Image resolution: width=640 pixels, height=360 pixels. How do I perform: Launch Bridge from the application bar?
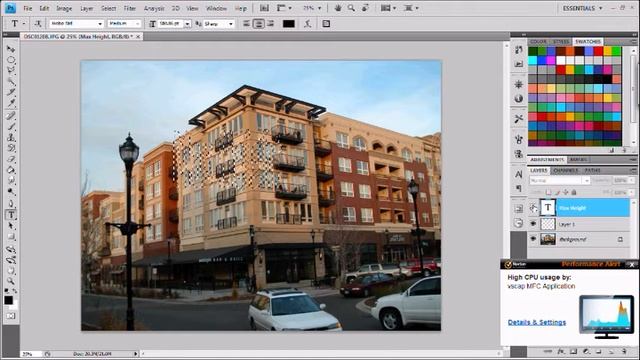pyautogui.click(x=264, y=8)
